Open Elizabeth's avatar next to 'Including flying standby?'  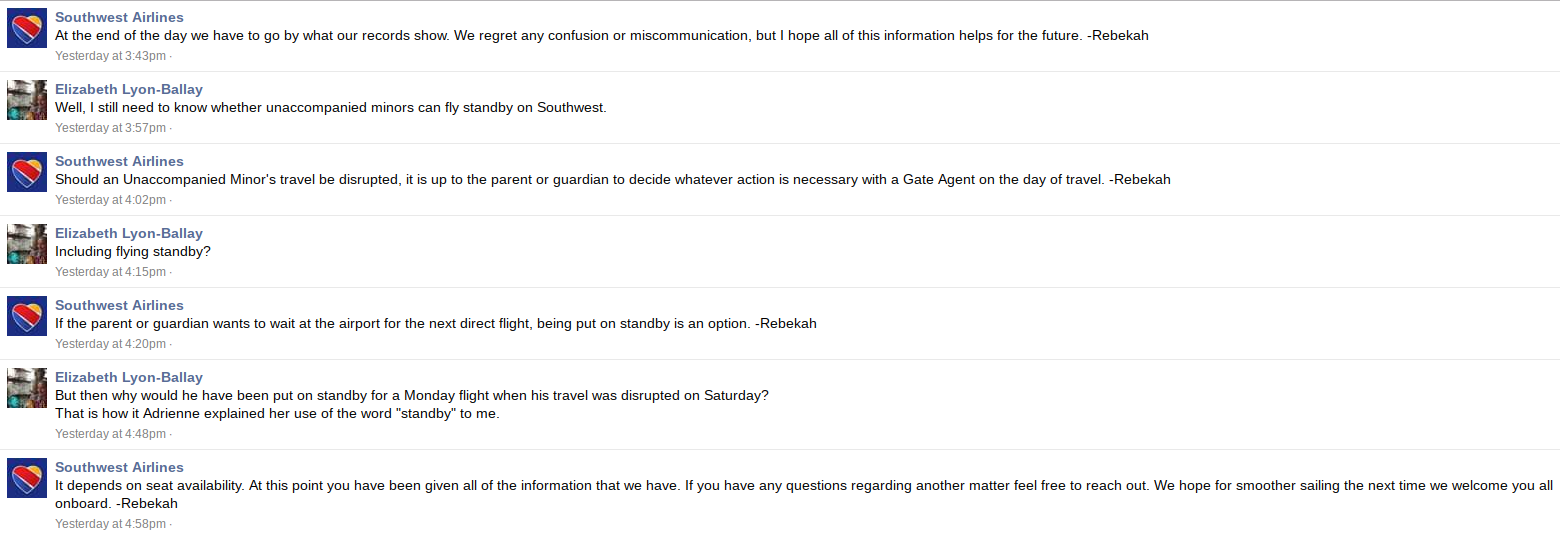[x=27, y=244]
